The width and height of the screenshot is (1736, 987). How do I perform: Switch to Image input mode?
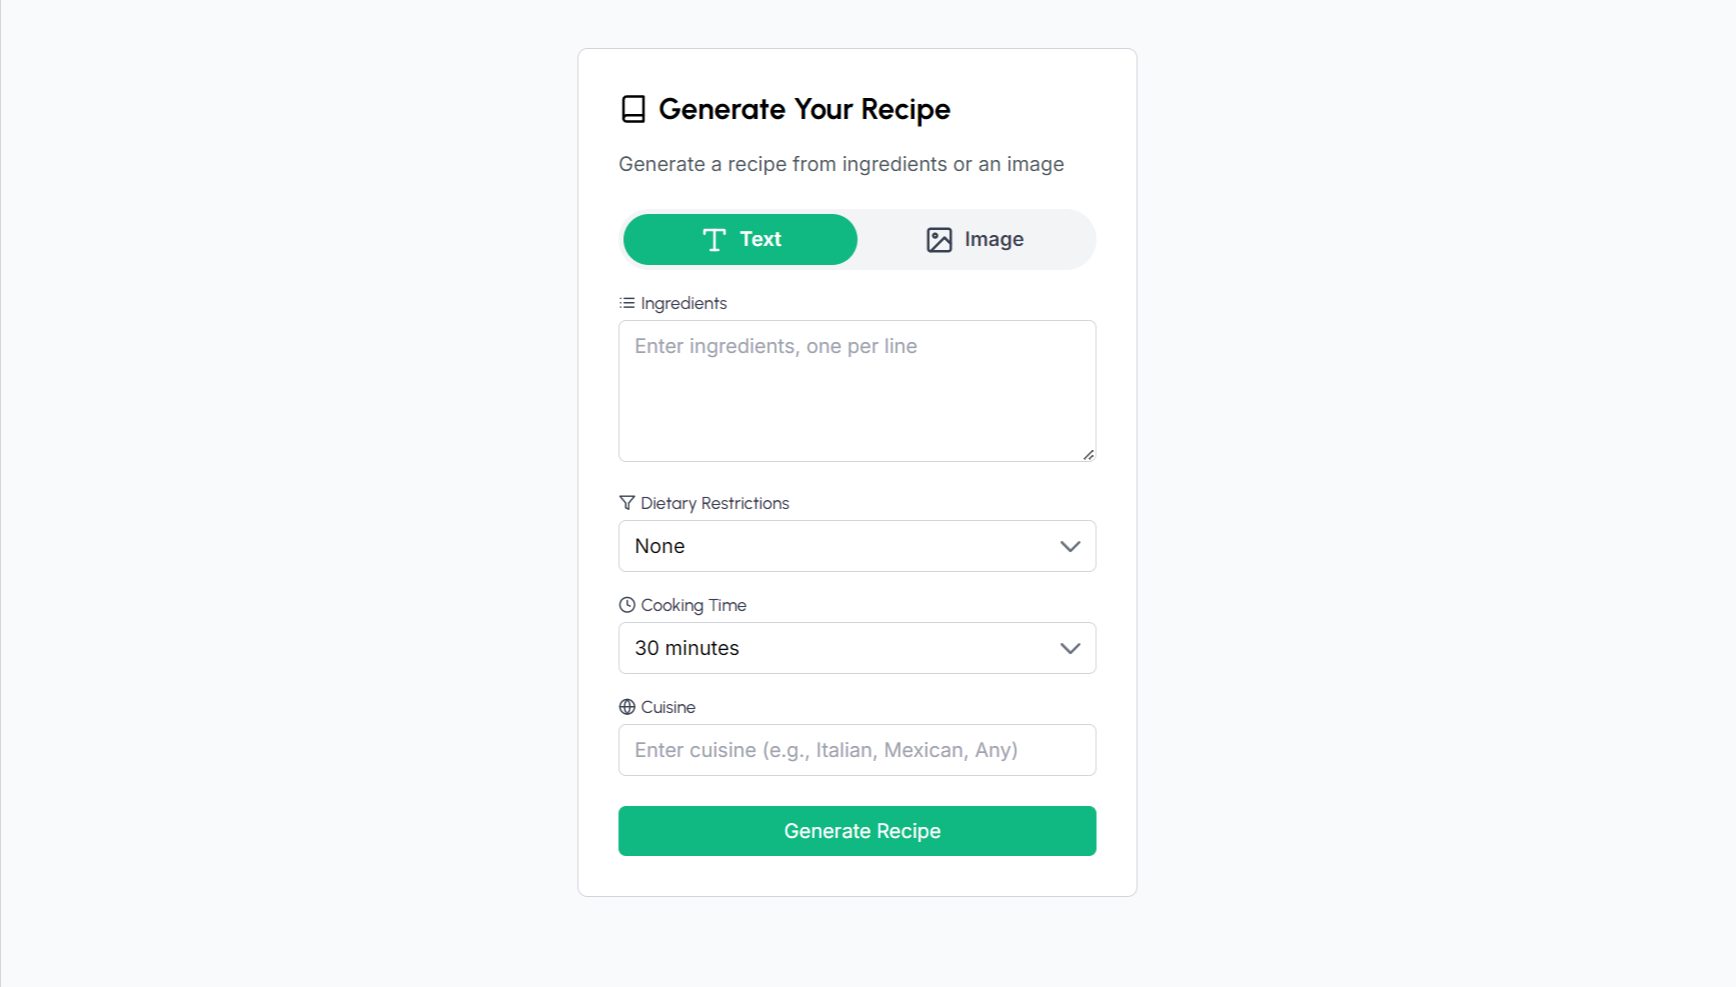975,240
